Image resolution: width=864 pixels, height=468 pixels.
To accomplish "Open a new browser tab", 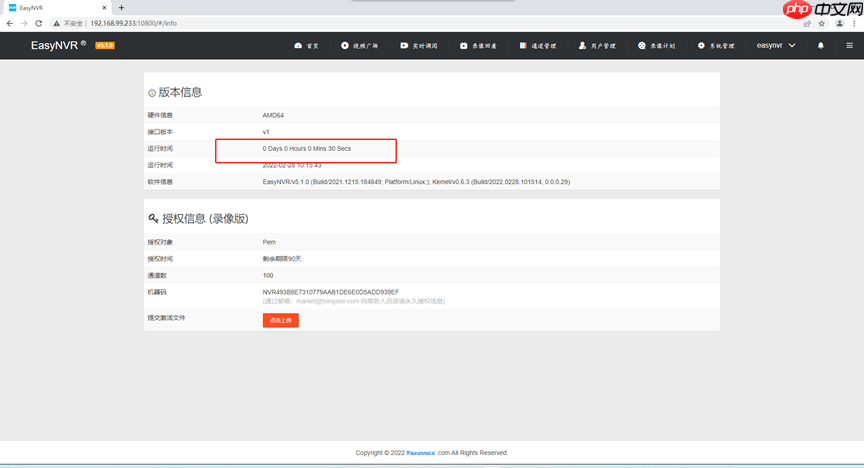I will point(121,8).
